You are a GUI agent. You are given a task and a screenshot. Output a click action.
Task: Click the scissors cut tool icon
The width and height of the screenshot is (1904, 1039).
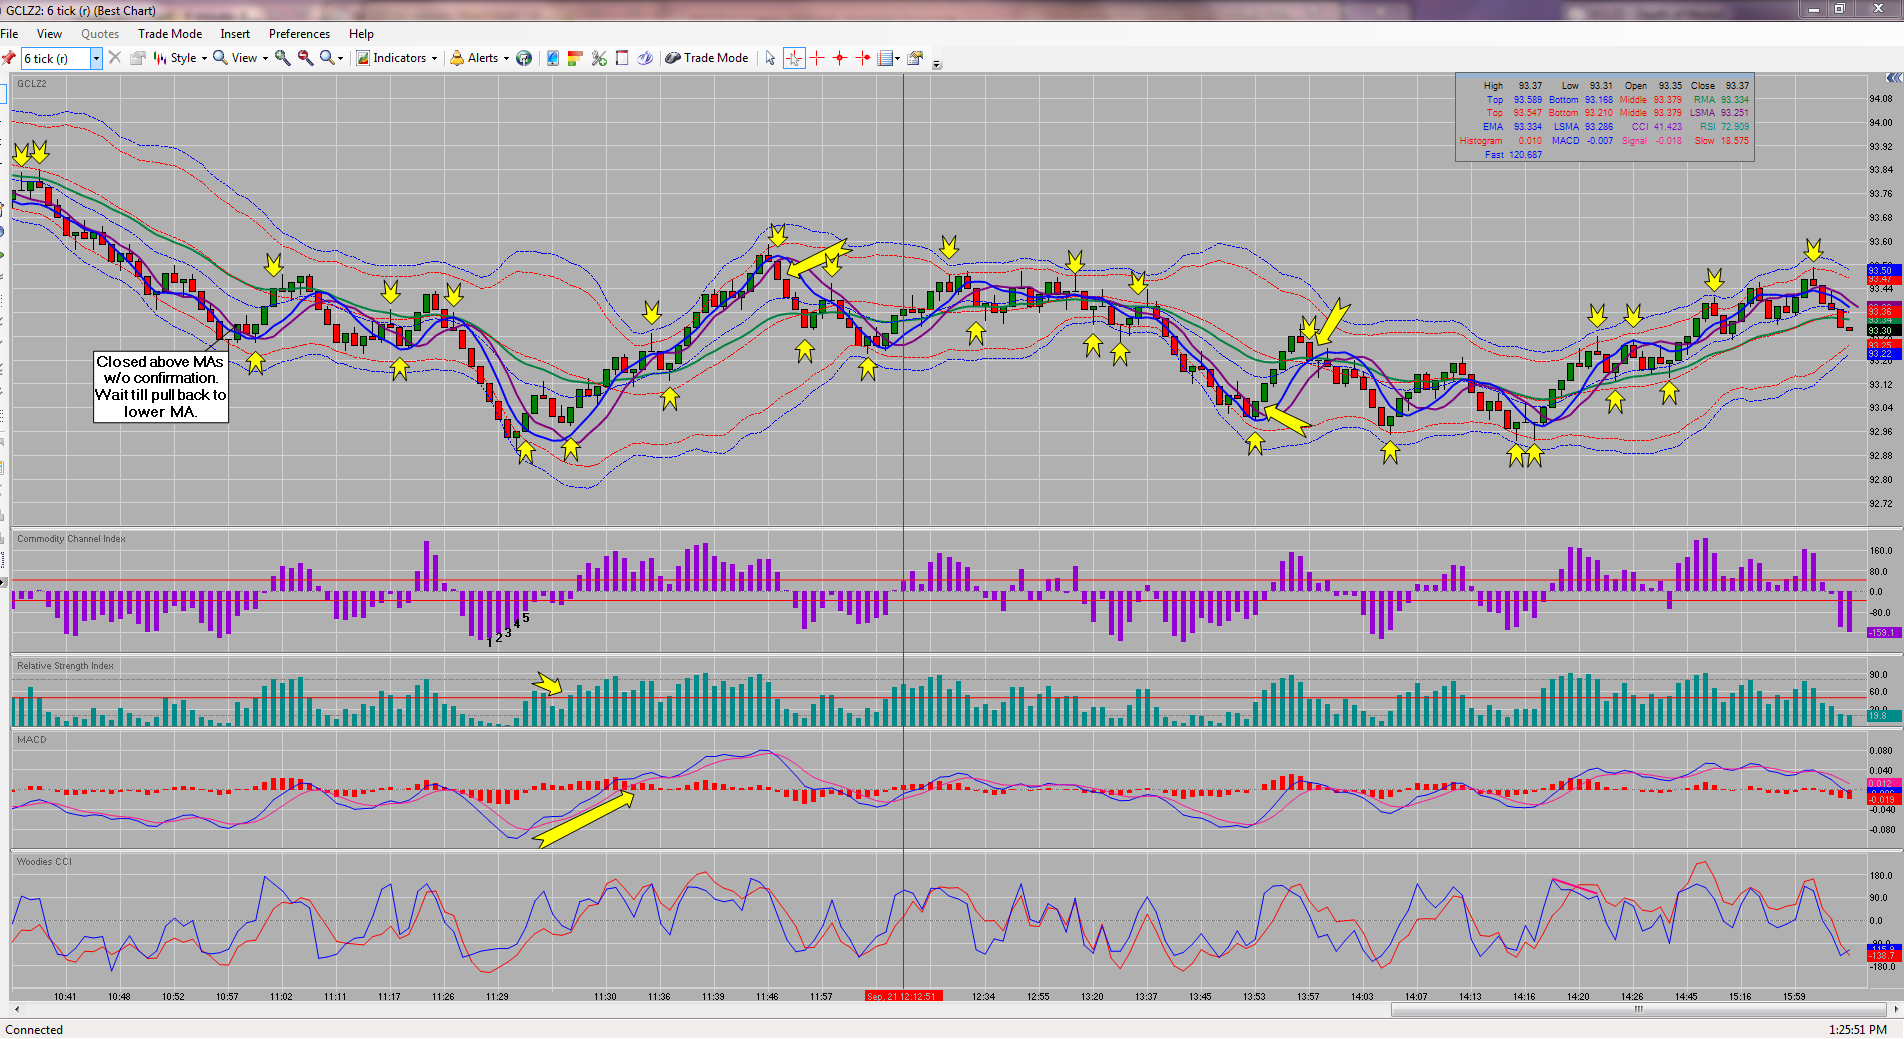pos(599,58)
